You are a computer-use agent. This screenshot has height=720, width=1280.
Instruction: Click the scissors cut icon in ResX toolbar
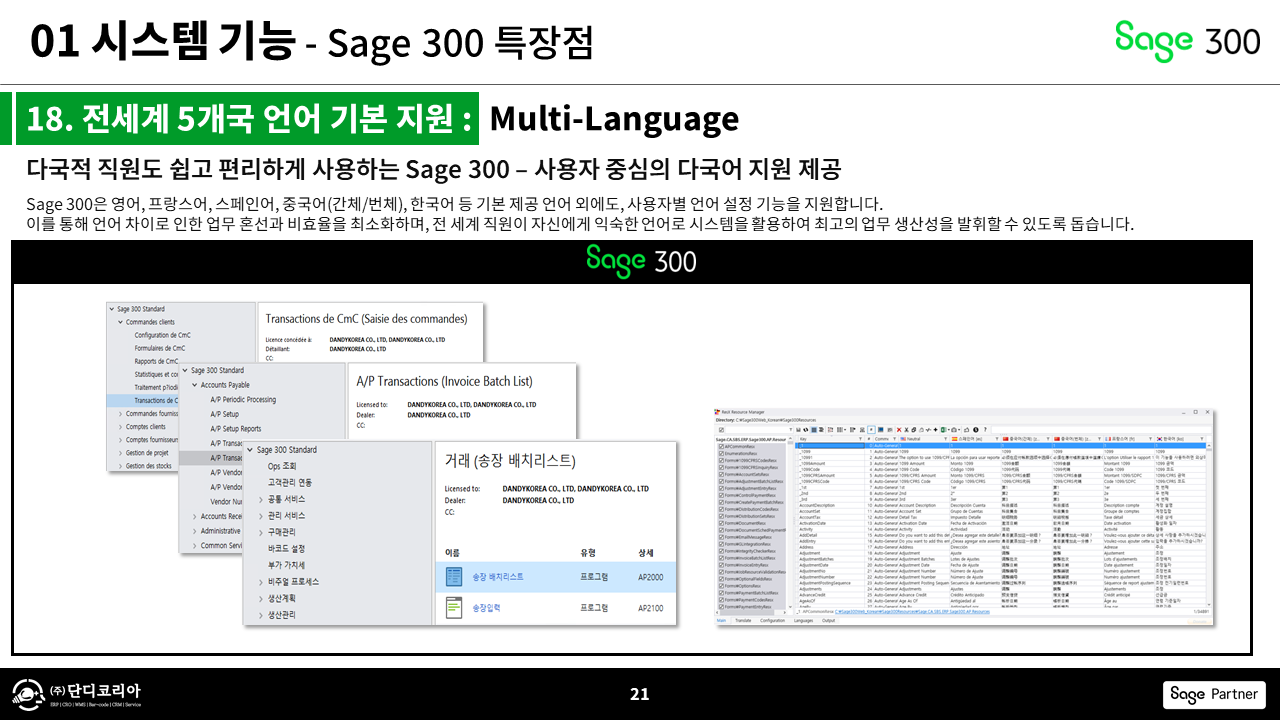tap(906, 430)
